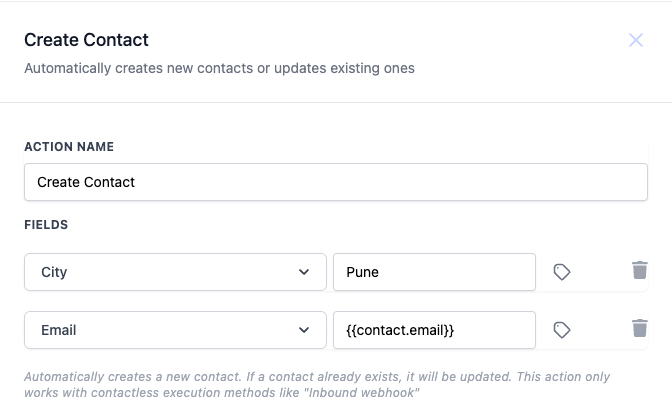Click the subtitle under the Create Contact heading
672x413 pixels.
(219, 69)
